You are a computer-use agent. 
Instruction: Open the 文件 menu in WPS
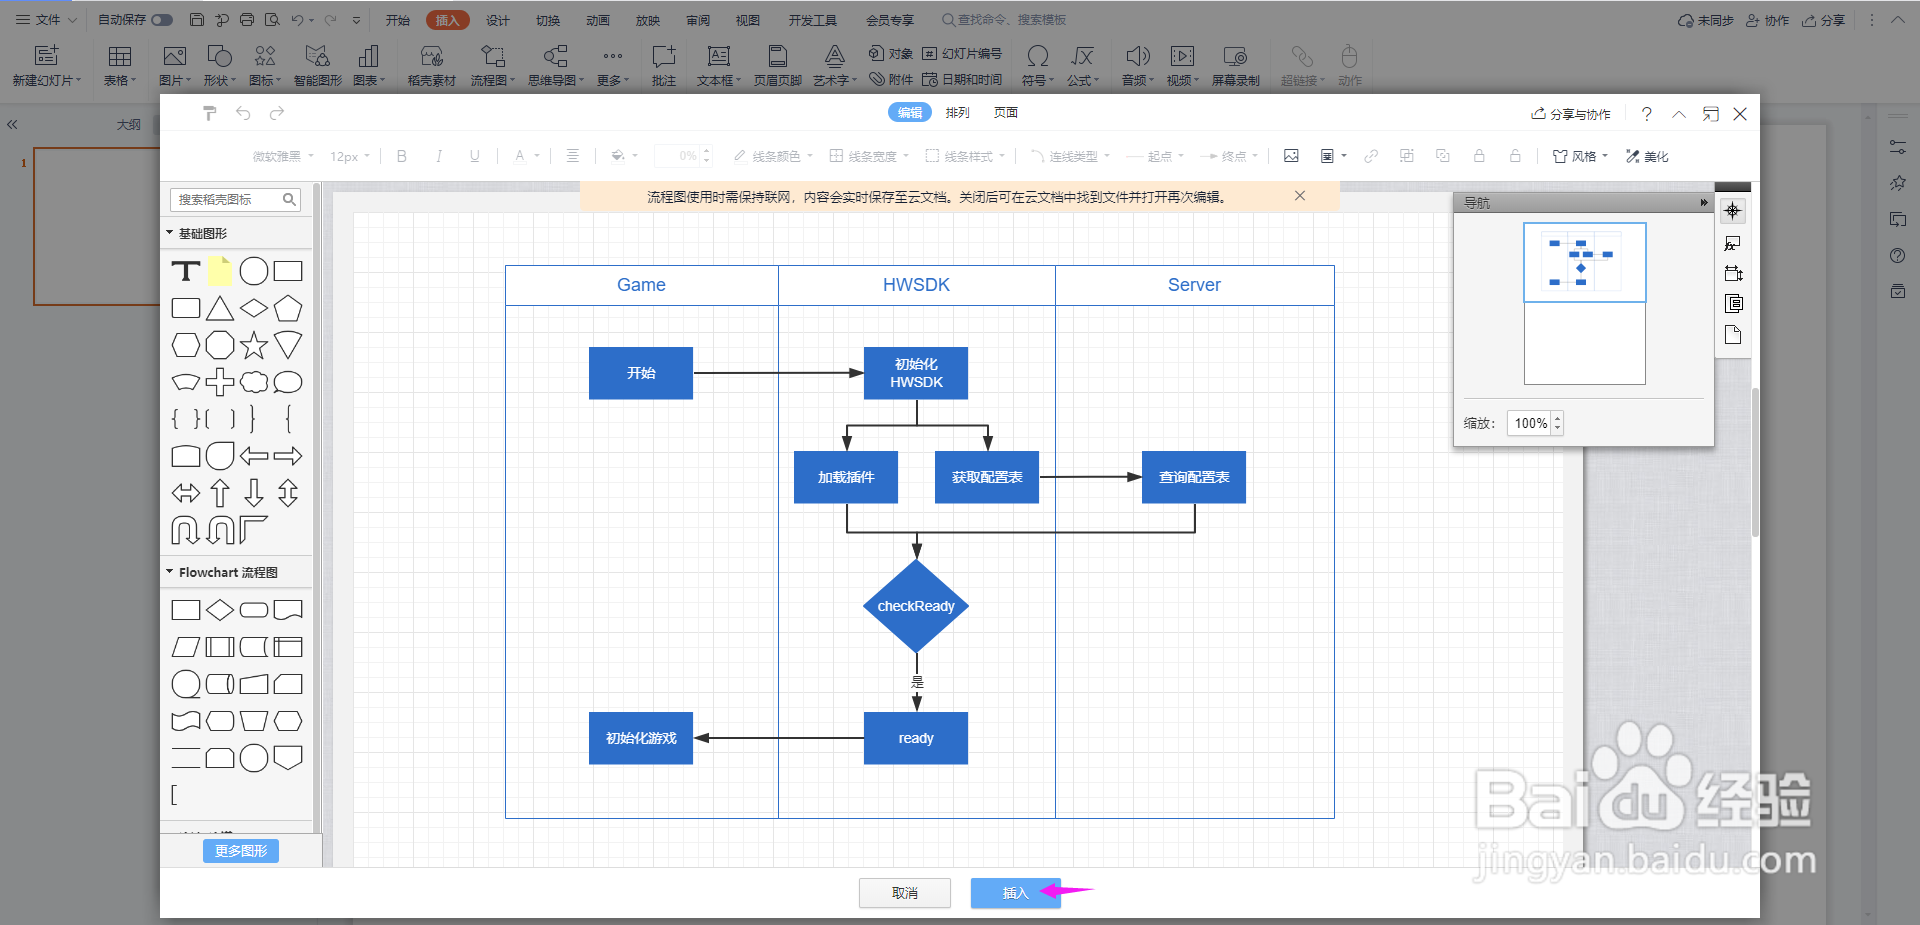(46, 20)
